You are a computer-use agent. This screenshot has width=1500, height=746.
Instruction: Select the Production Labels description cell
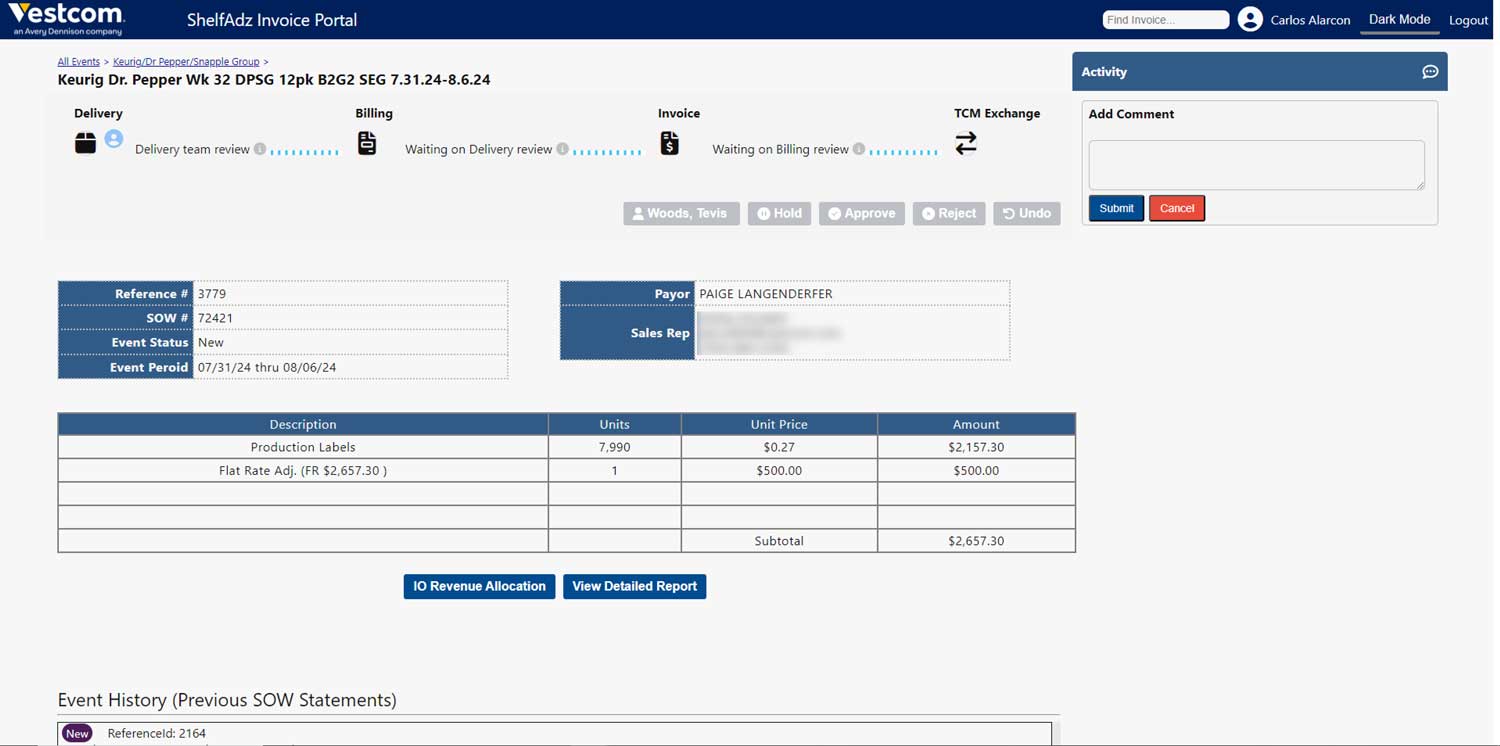(x=303, y=447)
